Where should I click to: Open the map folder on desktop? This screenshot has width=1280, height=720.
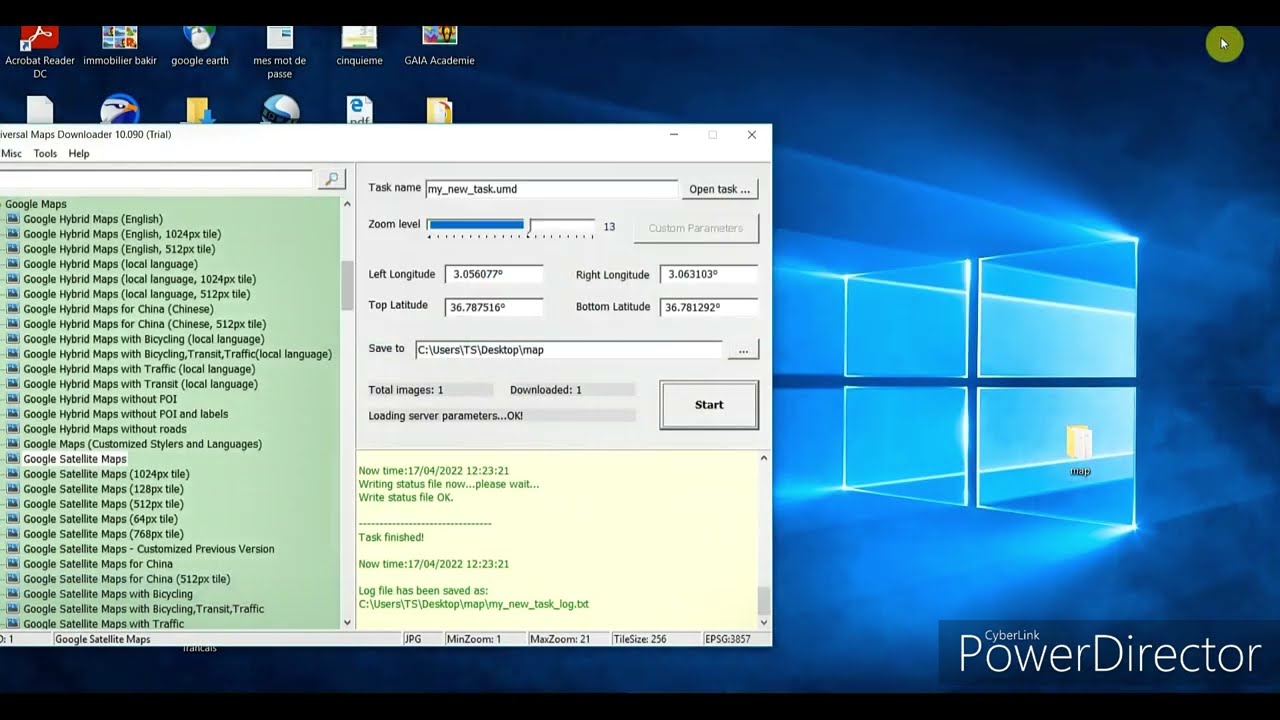pos(1080,451)
